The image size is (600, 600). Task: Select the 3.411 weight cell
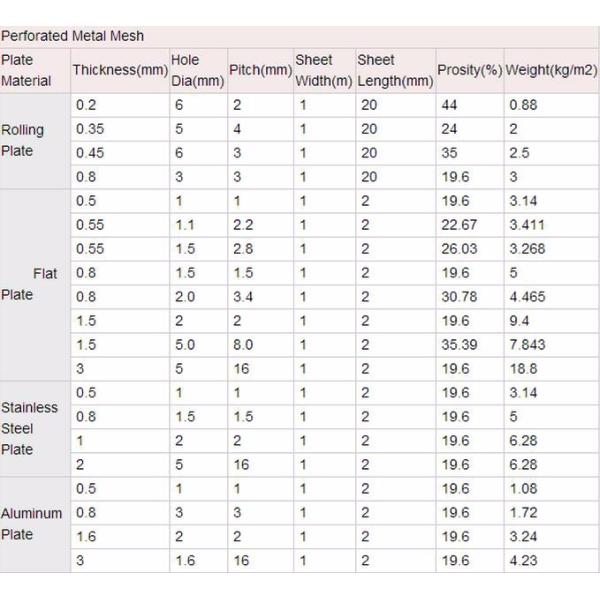(x=527, y=225)
